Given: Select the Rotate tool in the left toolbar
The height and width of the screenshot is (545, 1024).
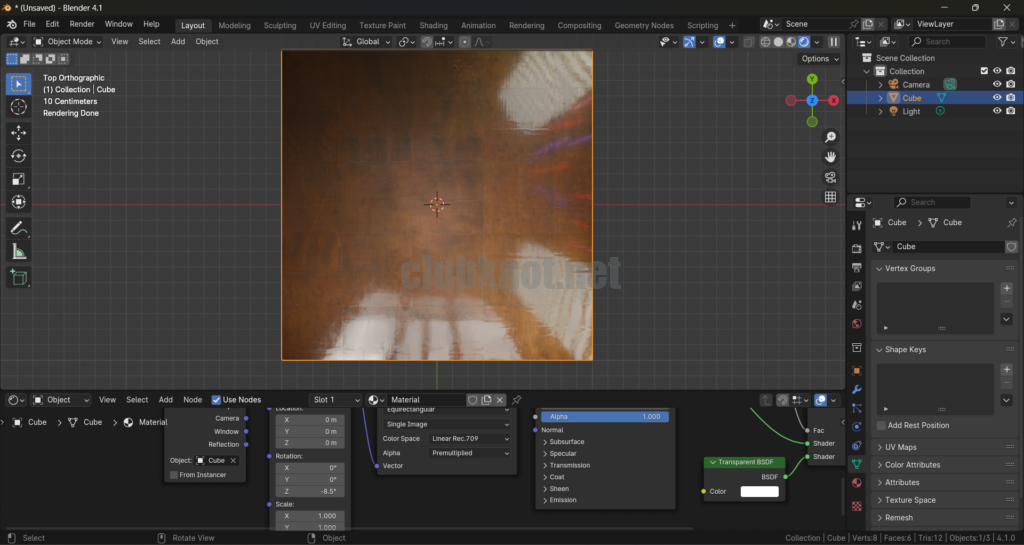Looking at the screenshot, I should [x=19, y=155].
